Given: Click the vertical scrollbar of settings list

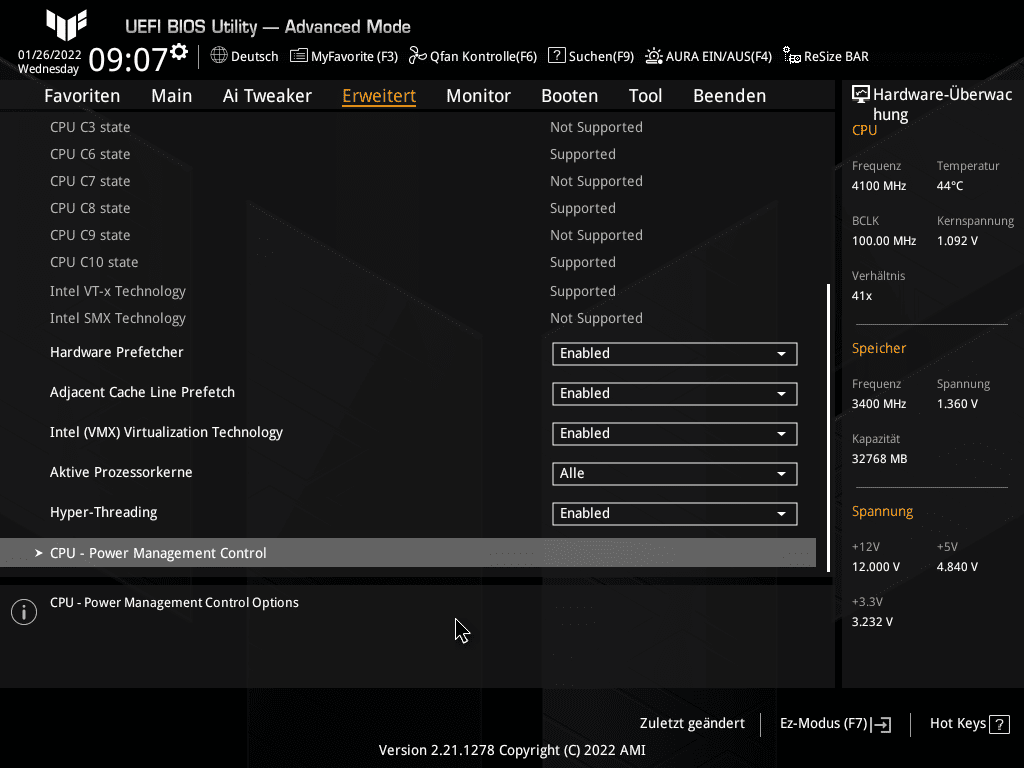Looking at the screenshot, I should click(828, 428).
